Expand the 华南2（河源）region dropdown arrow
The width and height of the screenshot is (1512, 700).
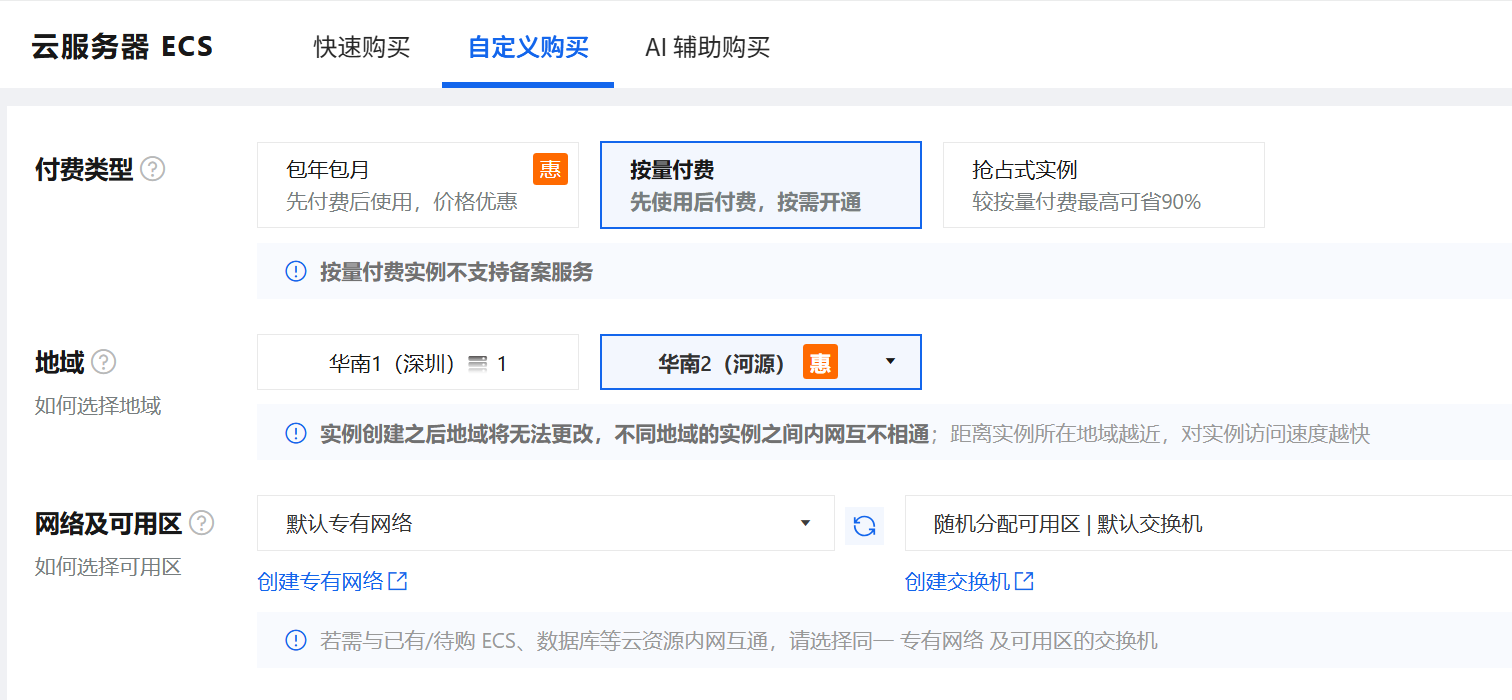tap(891, 362)
